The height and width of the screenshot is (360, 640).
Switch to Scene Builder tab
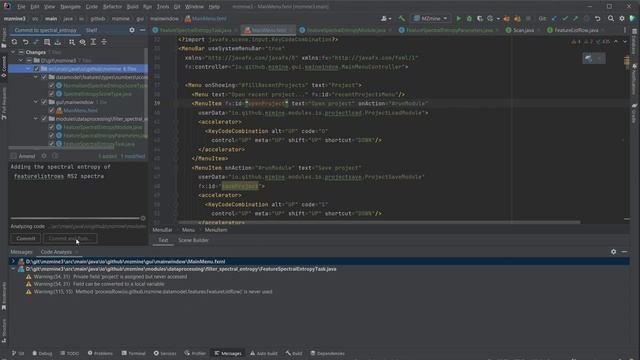[x=193, y=240]
